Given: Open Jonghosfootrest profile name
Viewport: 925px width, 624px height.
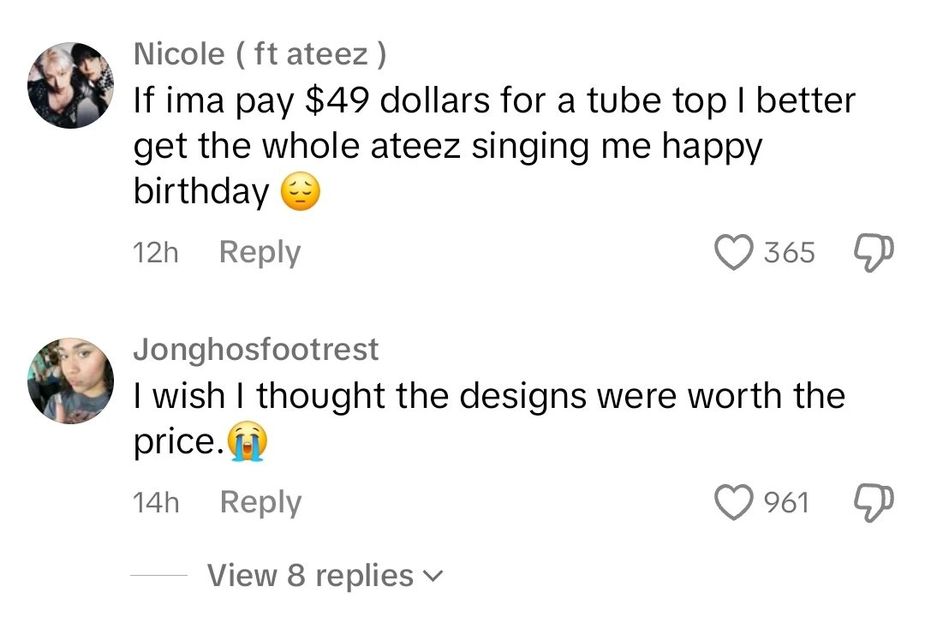Looking at the screenshot, I should pyautogui.click(x=256, y=349).
